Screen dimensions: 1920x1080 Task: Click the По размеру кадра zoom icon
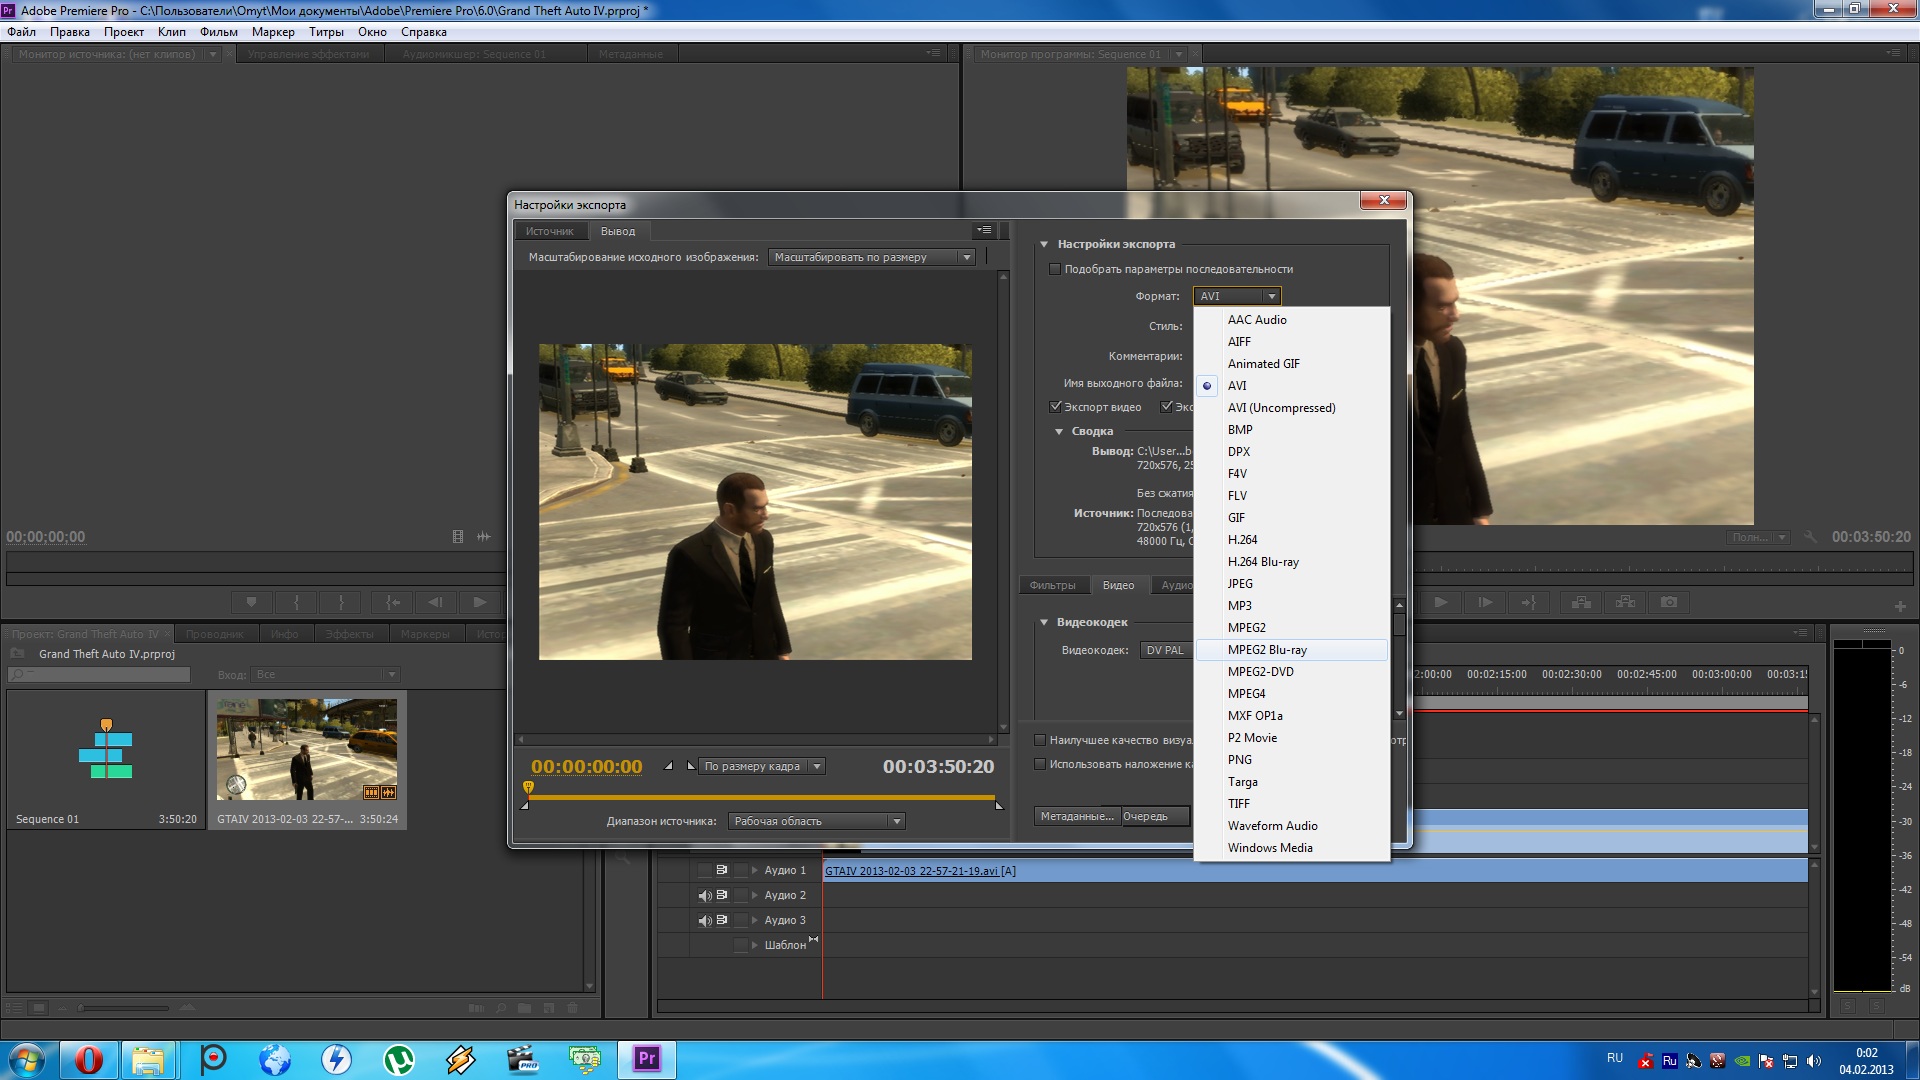(762, 765)
